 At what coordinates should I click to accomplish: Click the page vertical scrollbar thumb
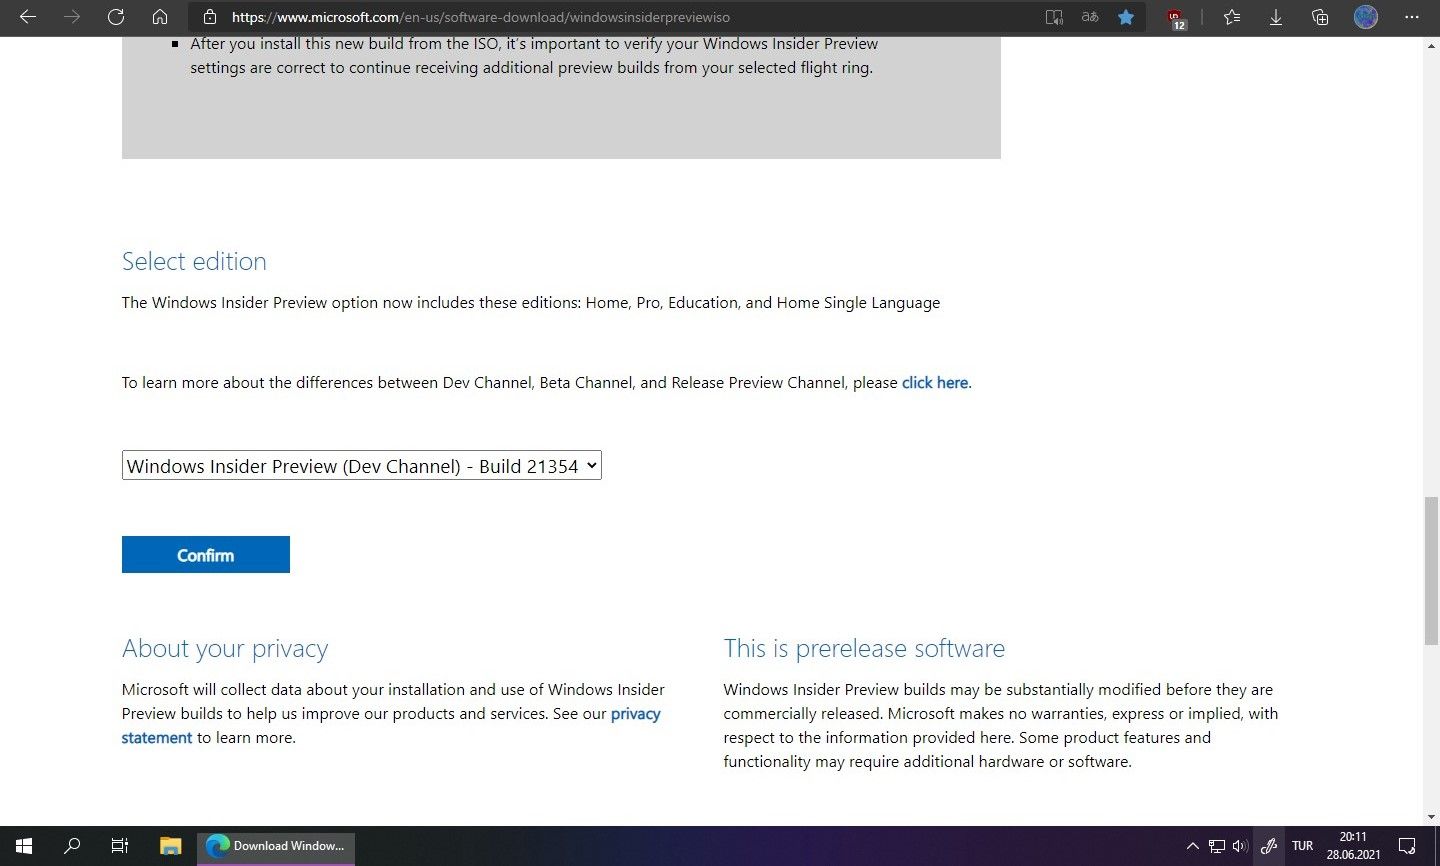(x=1431, y=570)
